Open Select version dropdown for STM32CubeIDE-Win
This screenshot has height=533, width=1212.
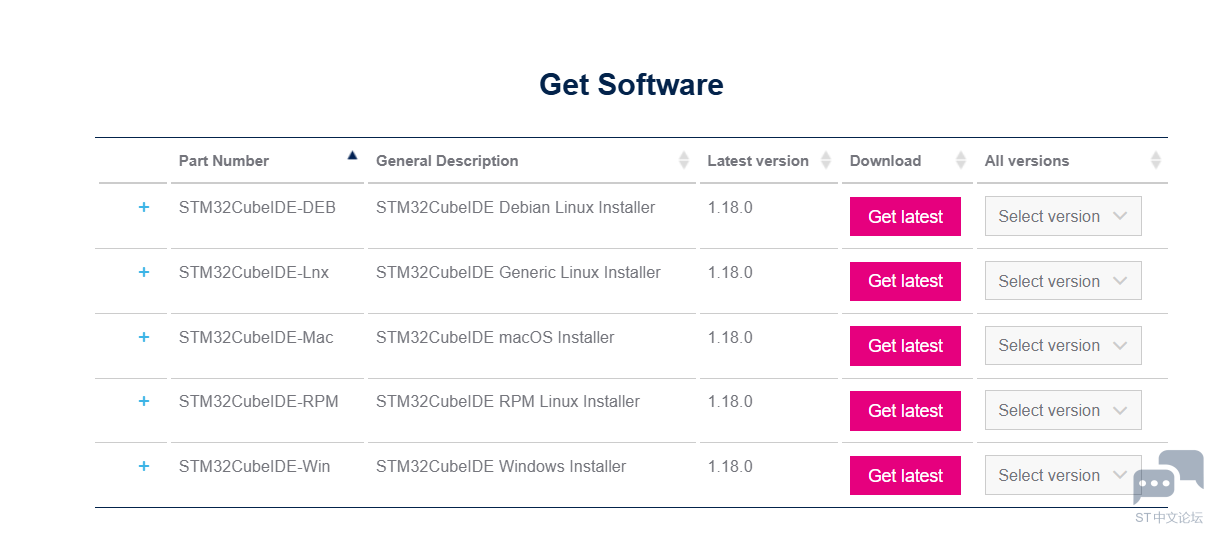pos(1063,475)
